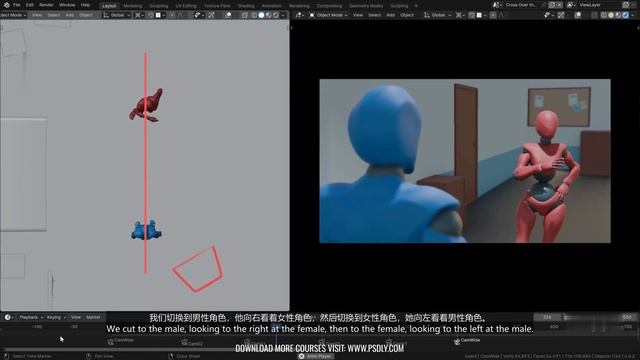This screenshot has height=360, width=640.
Task: Open Global orientation dropdown in right viewport
Action: [x=438, y=15]
